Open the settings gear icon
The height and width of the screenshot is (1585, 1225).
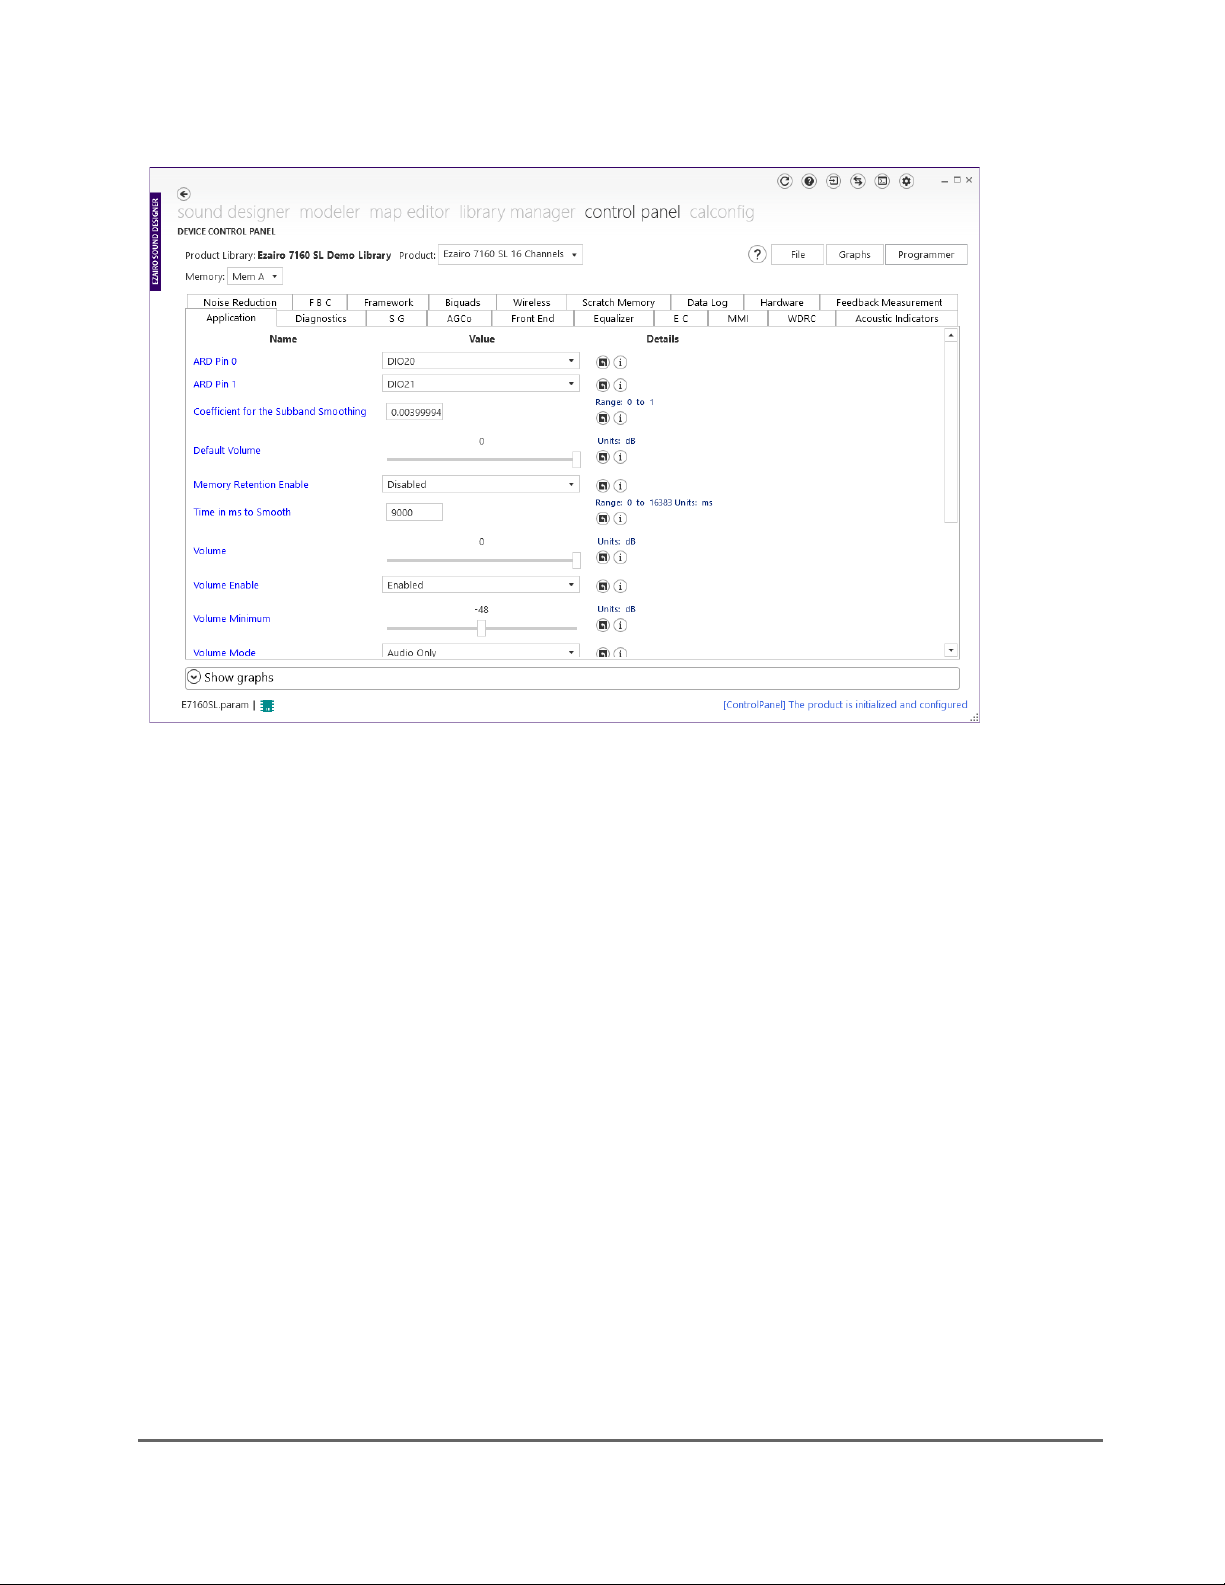coord(906,181)
